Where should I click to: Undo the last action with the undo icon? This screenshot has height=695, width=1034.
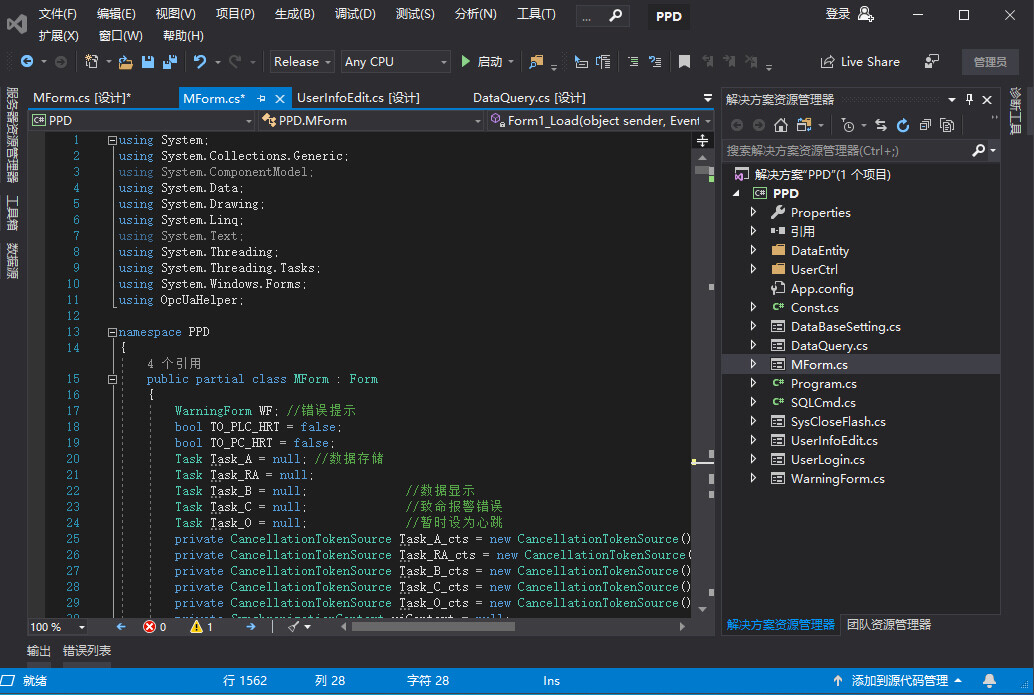click(x=200, y=61)
